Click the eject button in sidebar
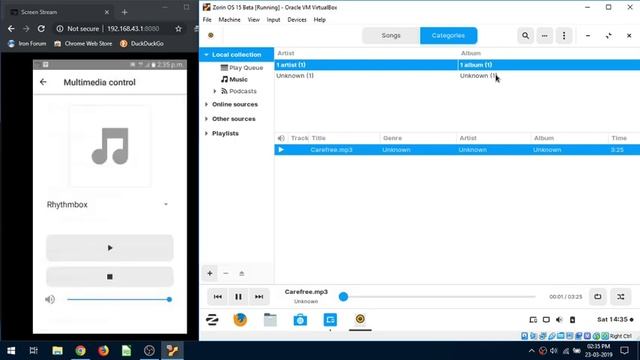Viewport: 640px width, 360px height. click(x=242, y=273)
